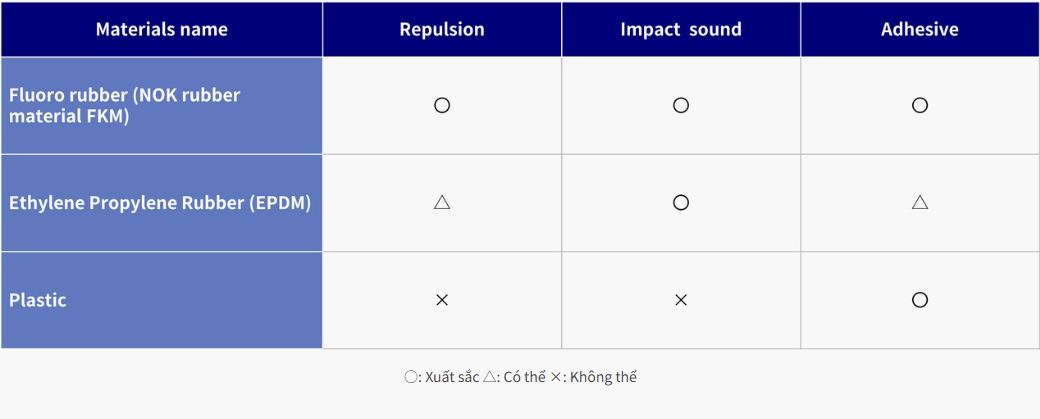
Task: Select the Ethylene Propylene Rubber (EPDM) row label
Action: [x=162, y=203]
